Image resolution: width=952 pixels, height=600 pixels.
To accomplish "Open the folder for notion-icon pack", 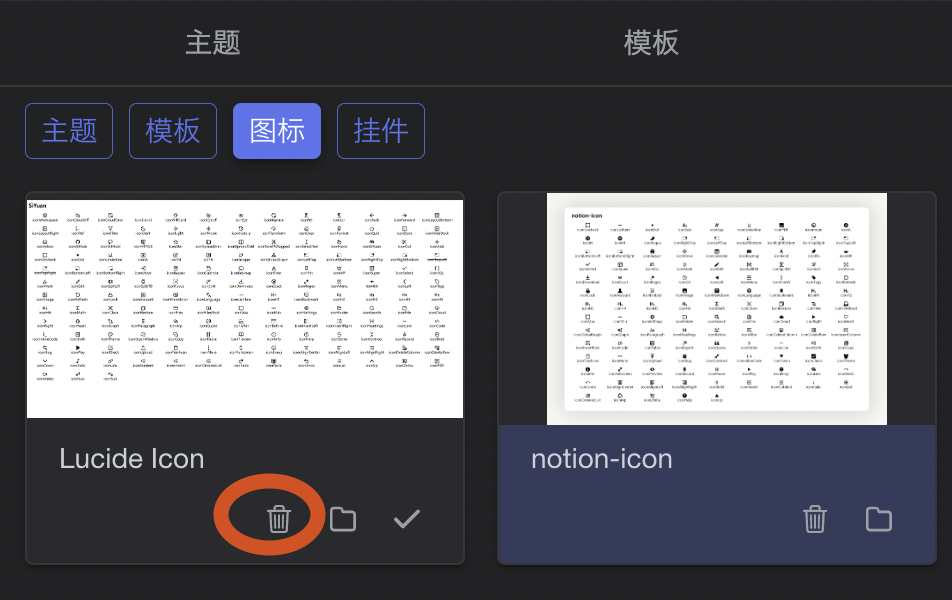I will [879, 519].
